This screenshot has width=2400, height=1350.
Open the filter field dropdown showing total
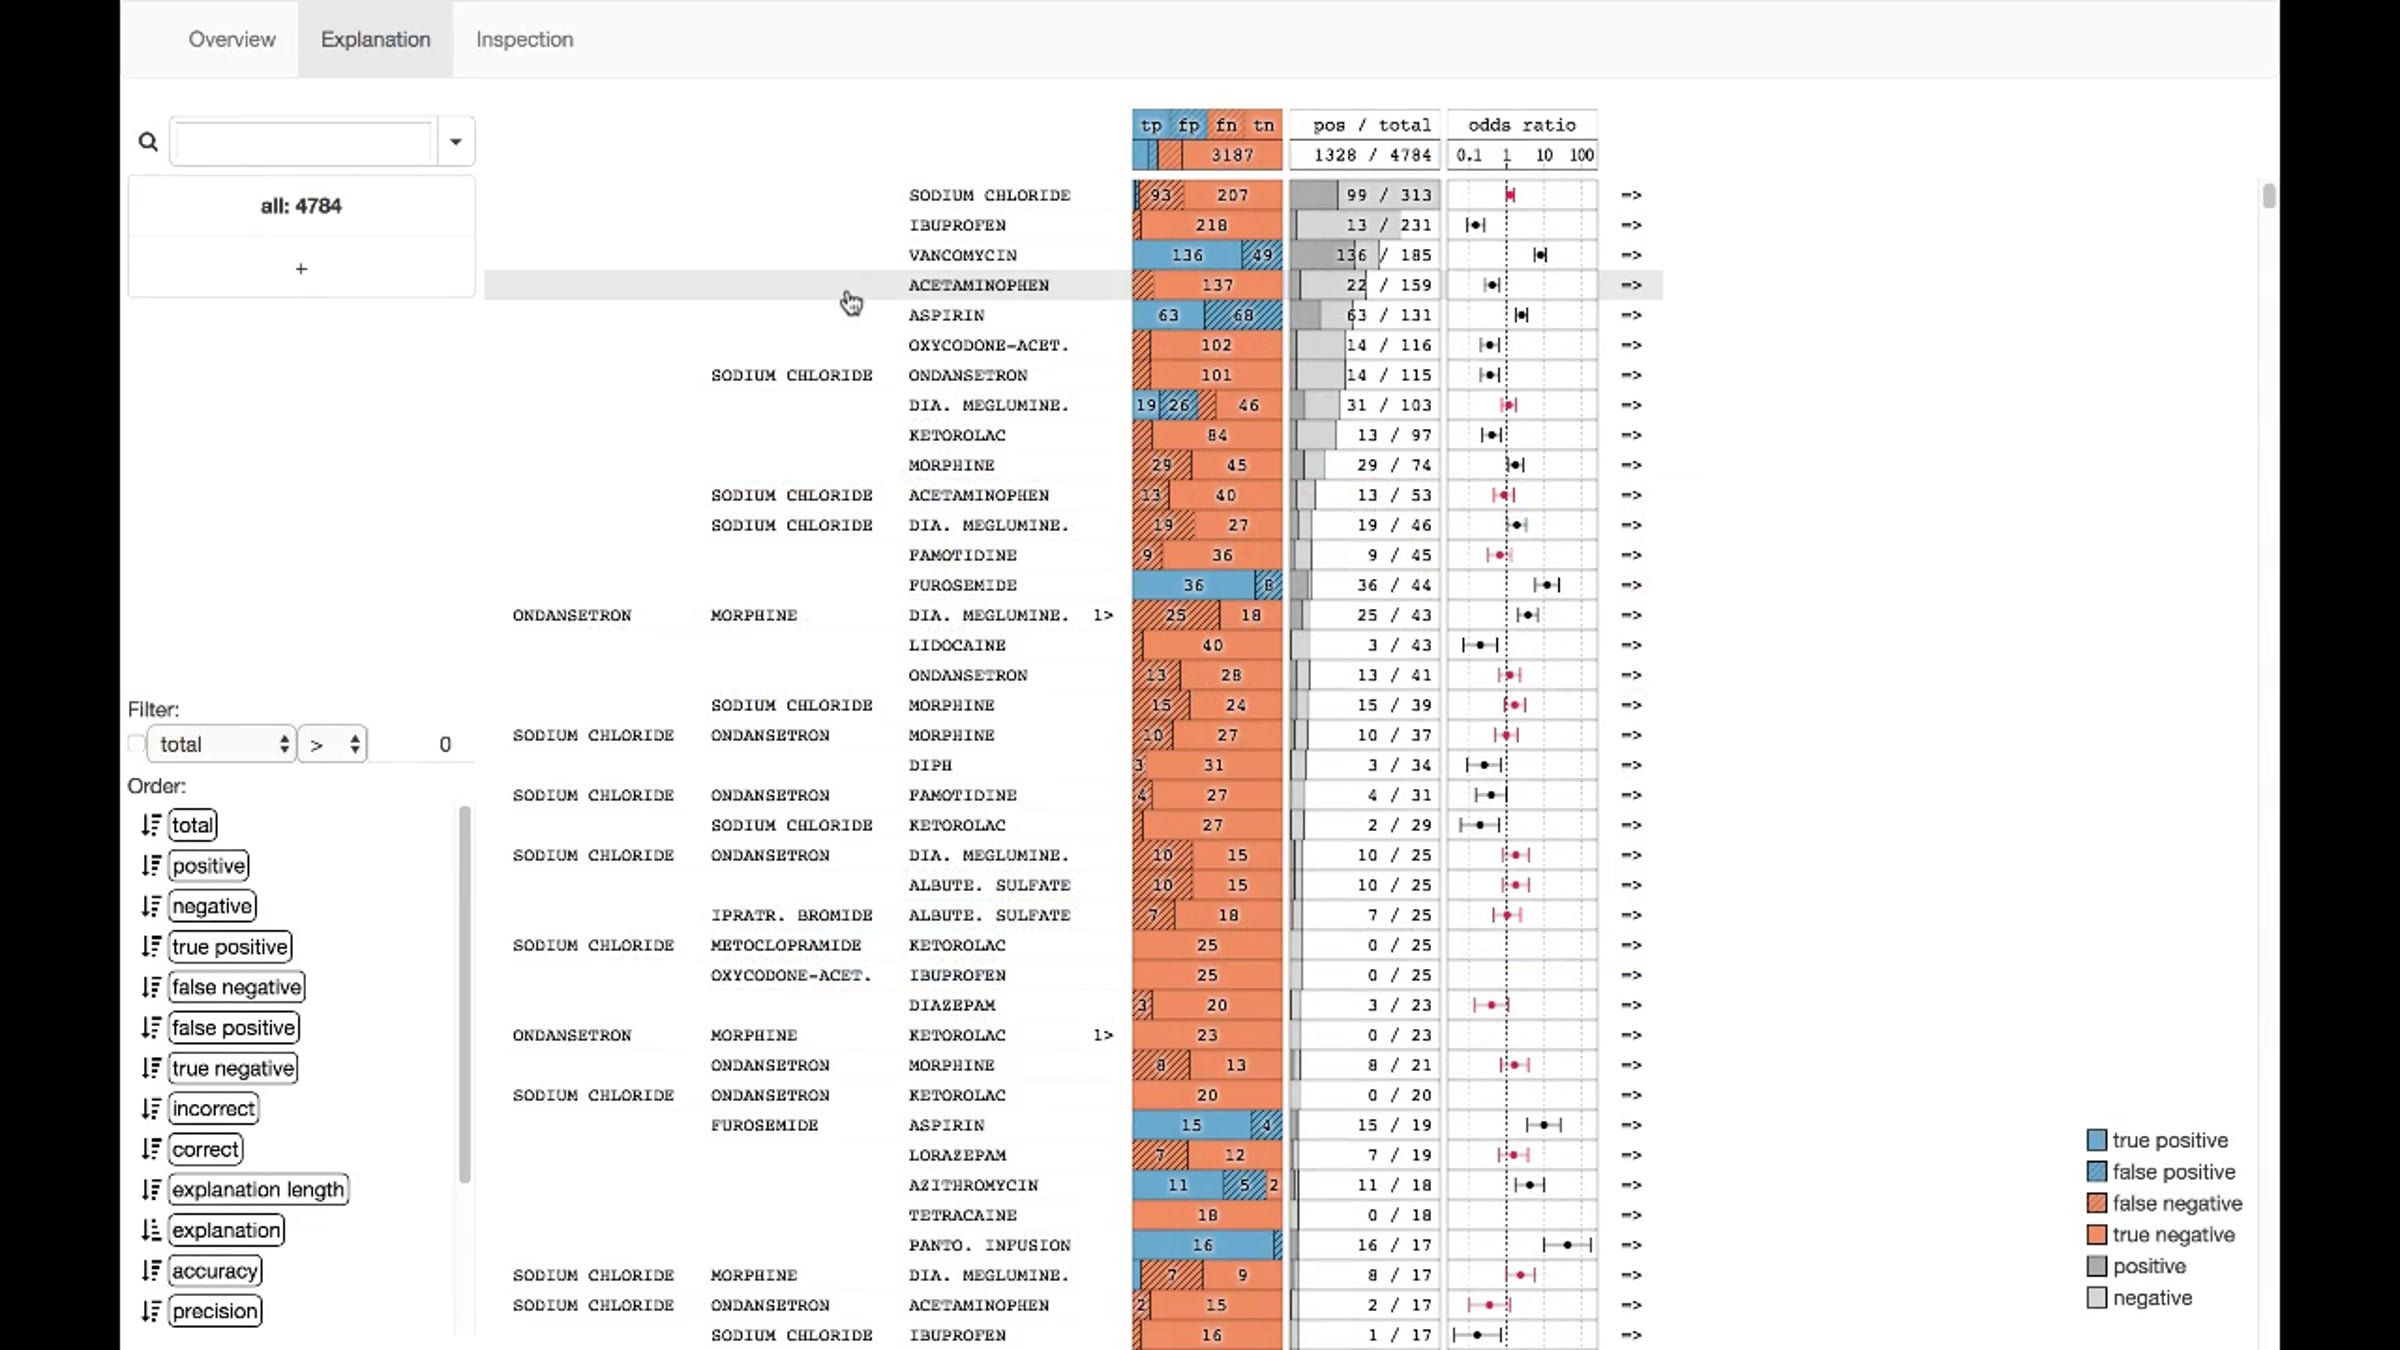click(x=222, y=744)
